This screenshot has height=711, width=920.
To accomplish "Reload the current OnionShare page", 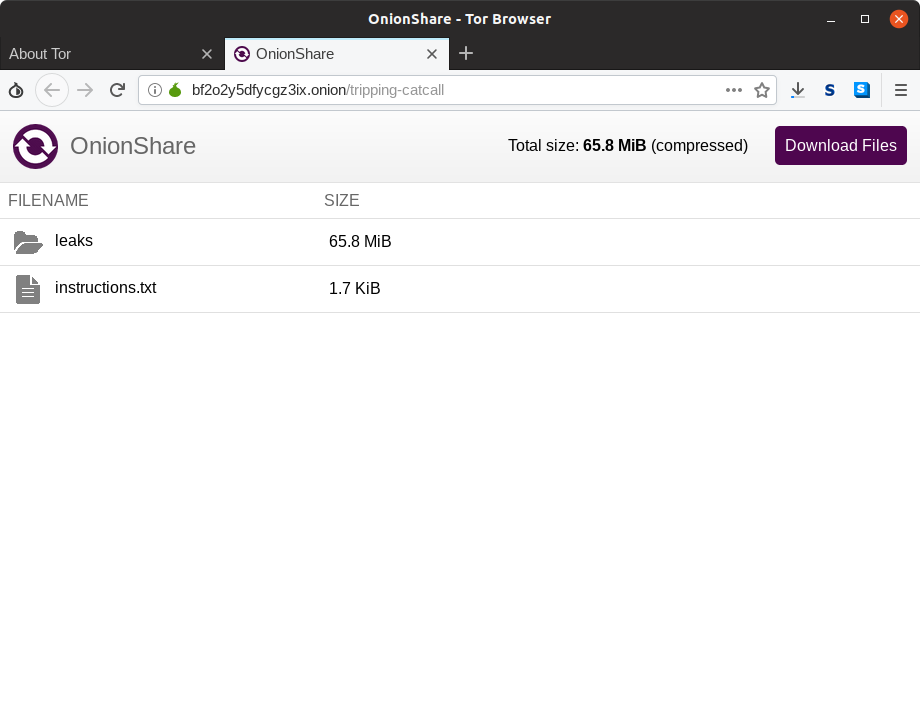I will click(117, 90).
